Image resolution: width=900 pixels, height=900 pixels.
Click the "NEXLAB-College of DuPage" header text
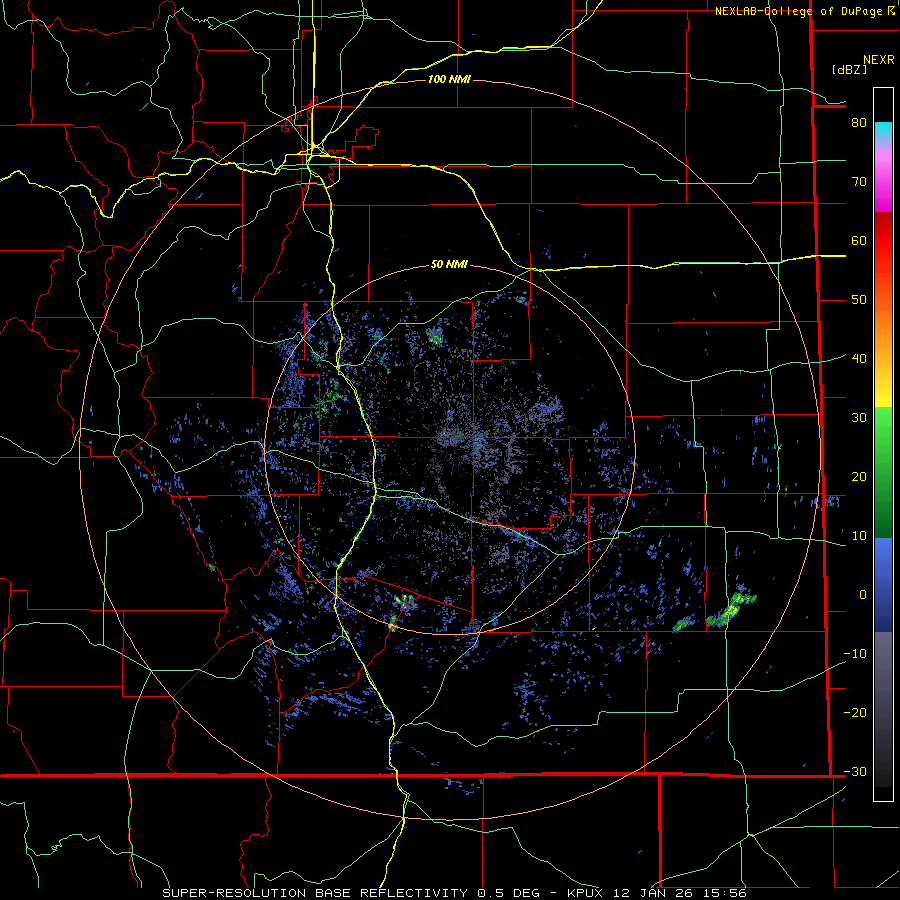click(800, 11)
